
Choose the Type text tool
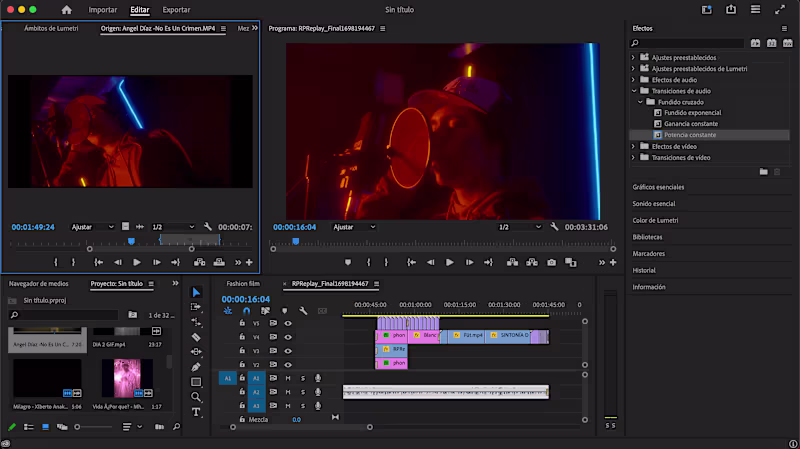click(196, 412)
